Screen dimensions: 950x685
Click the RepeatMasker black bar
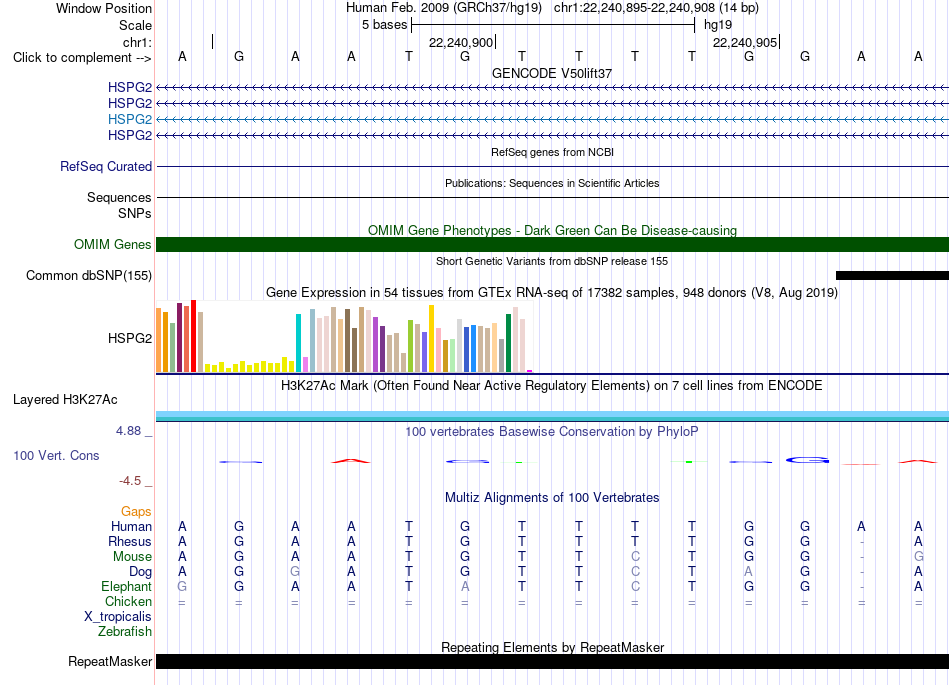click(552, 661)
